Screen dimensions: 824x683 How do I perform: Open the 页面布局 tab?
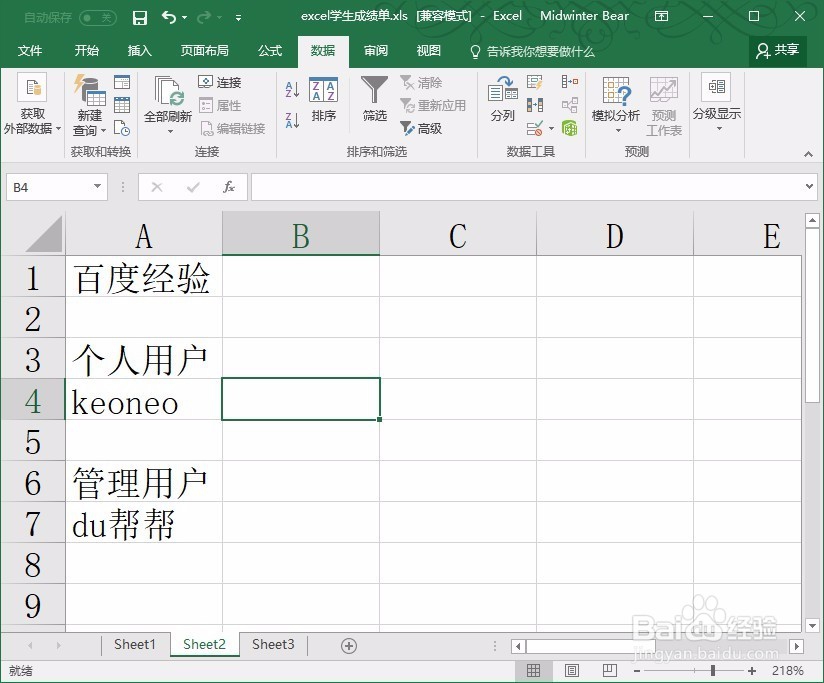click(204, 51)
